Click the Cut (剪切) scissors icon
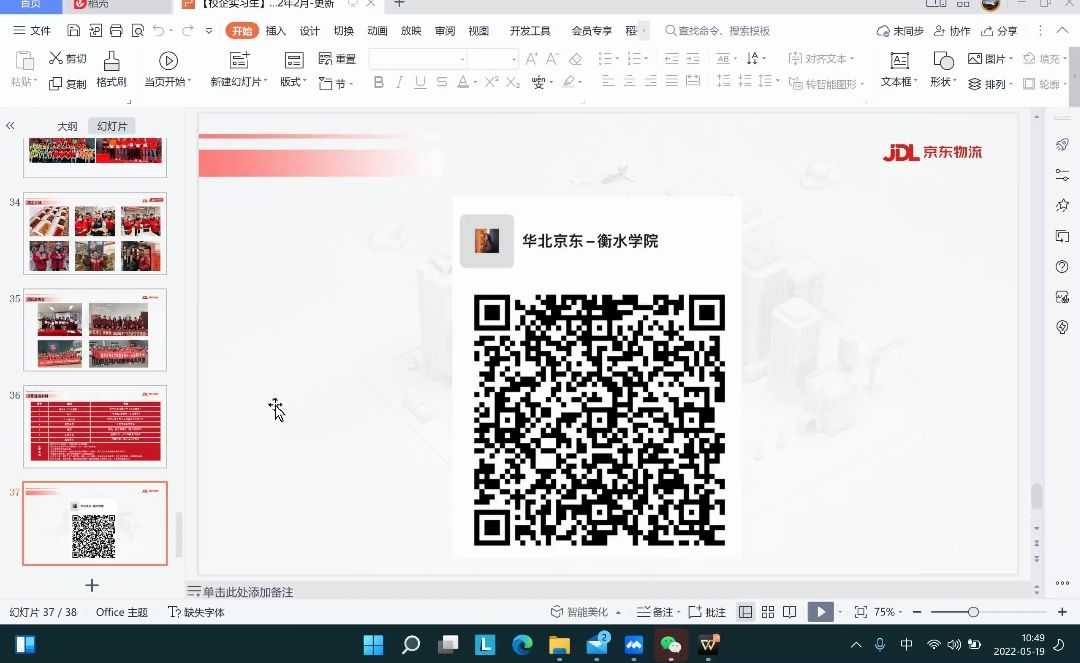 tap(56, 59)
